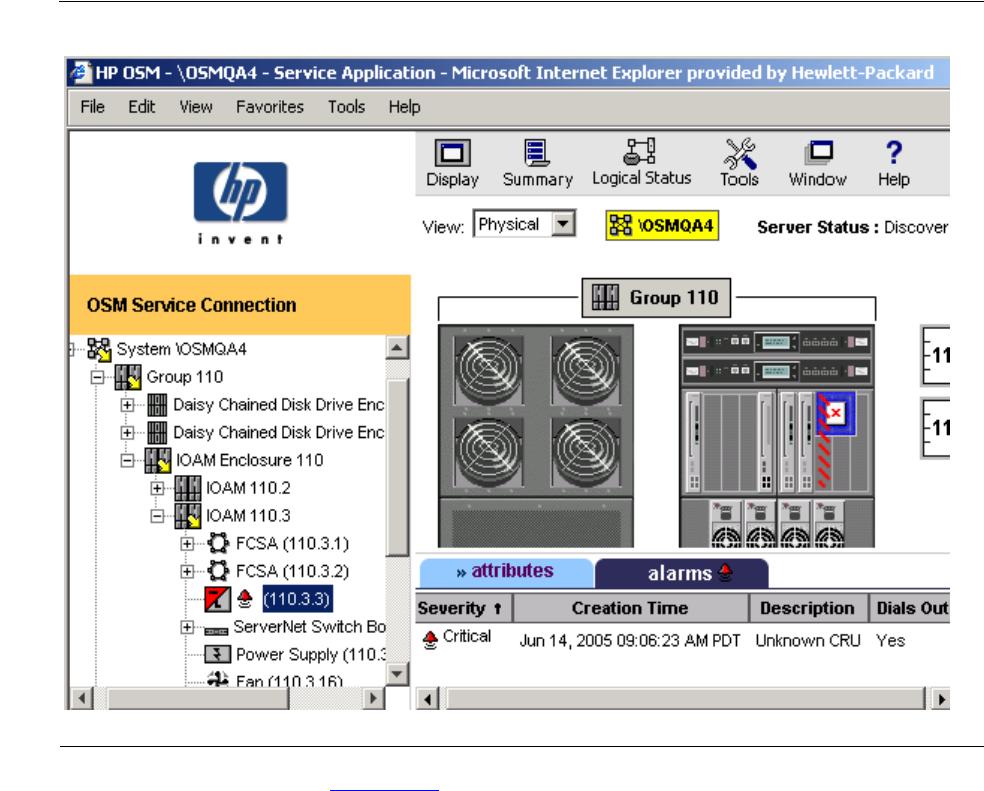The width and height of the screenshot is (984, 791).
Task: Open the Window toolbar icon
Action: coord(818,163)
